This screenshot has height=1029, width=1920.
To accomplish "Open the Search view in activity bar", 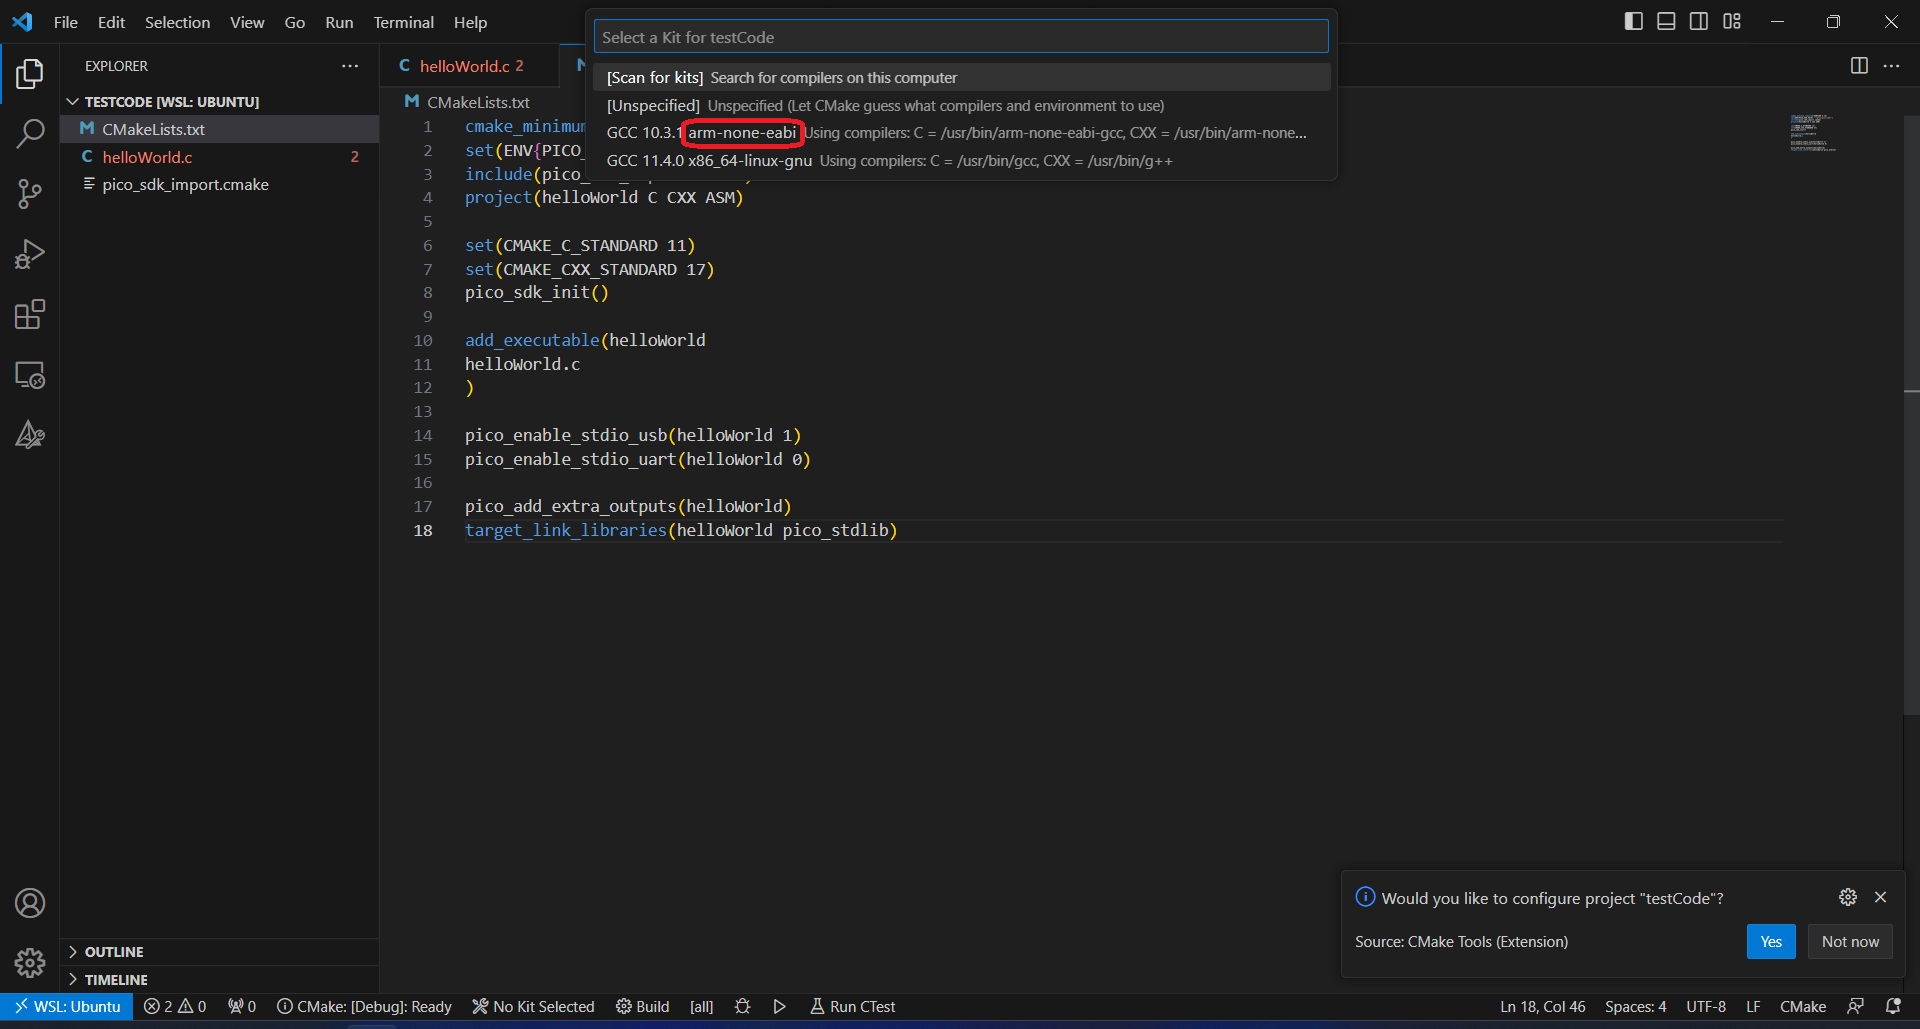I will coord(30,134).
